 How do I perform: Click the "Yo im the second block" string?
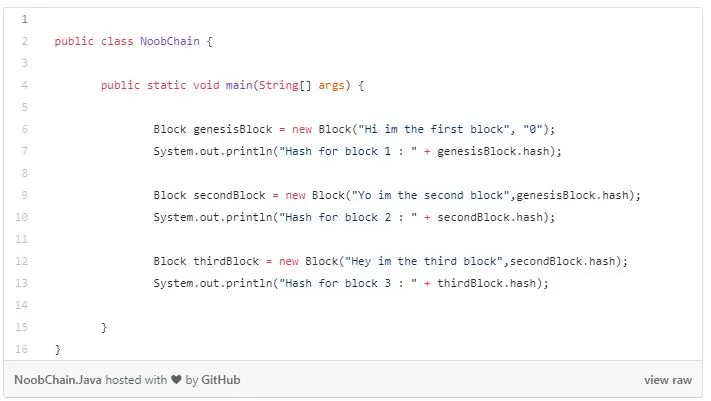pyautogui.click(x=431, y=195)
